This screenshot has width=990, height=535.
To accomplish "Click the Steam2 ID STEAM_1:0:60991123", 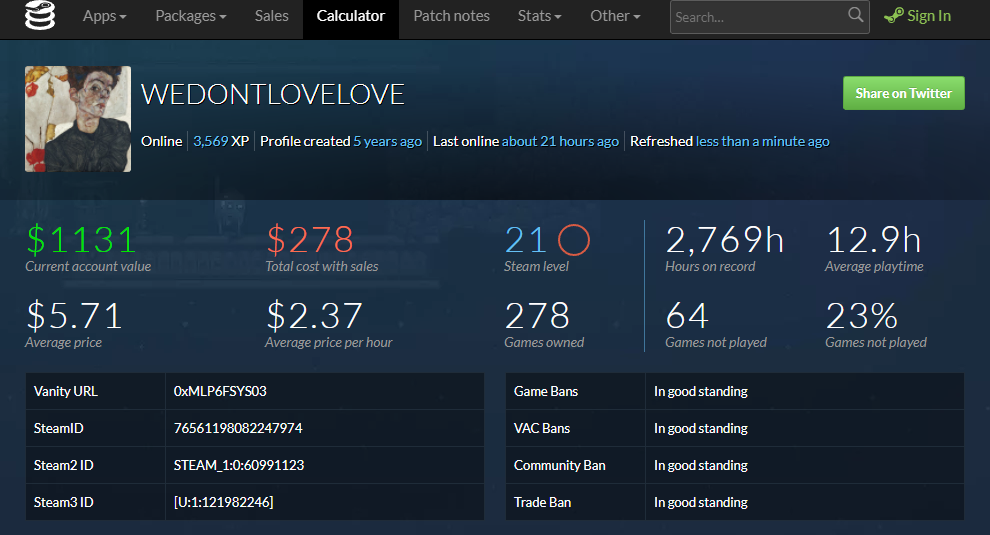I will [239, 466].
